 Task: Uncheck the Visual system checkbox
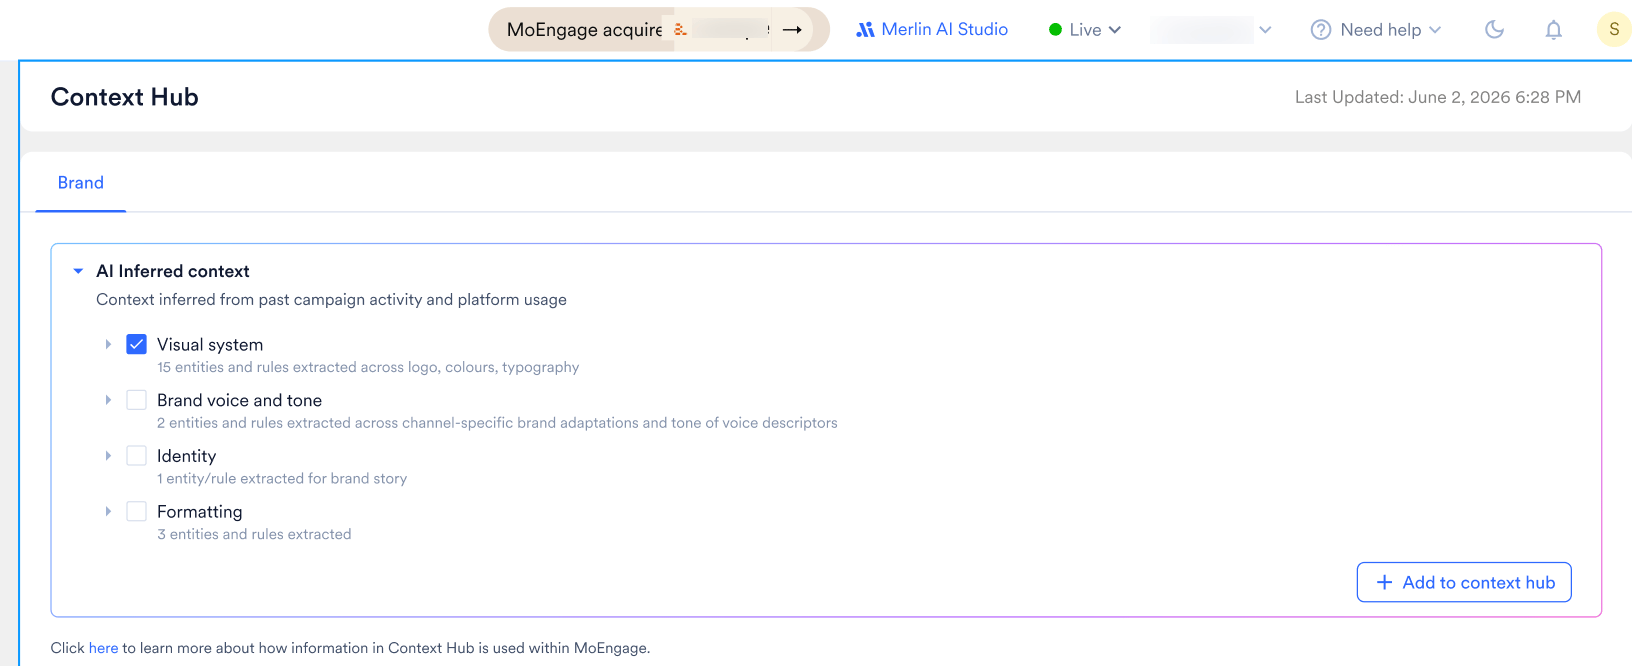pos(137,345)
